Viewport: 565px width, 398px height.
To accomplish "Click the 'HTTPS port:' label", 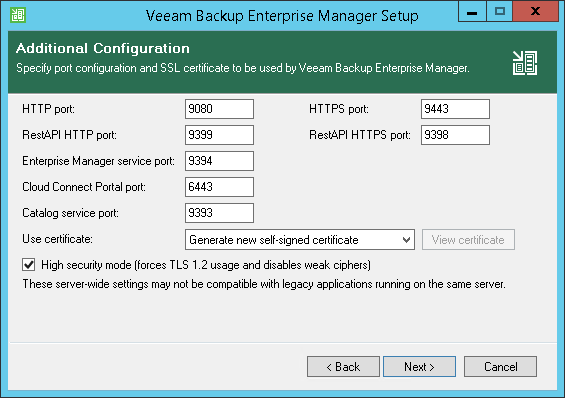I will point(339,109).
